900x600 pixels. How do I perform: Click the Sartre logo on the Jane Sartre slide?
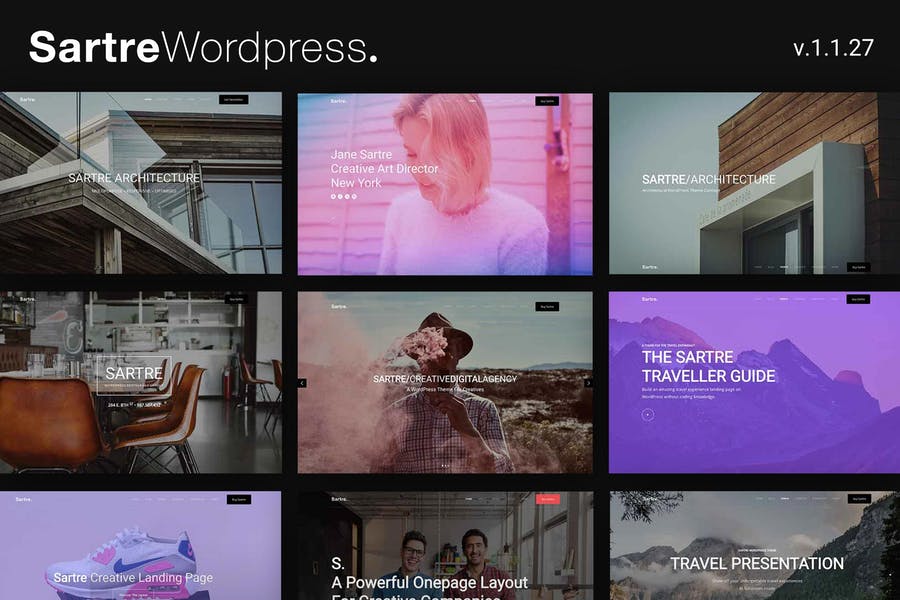tap(338, 101)
